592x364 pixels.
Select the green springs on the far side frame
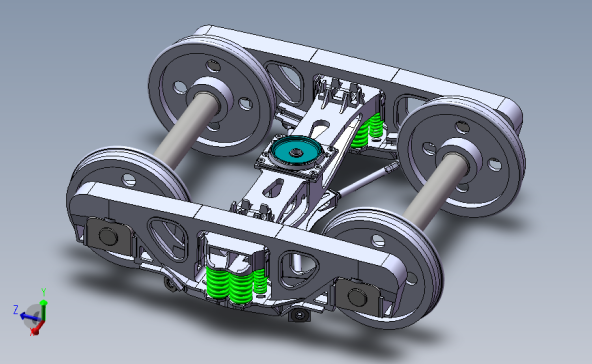coord(367,131)
